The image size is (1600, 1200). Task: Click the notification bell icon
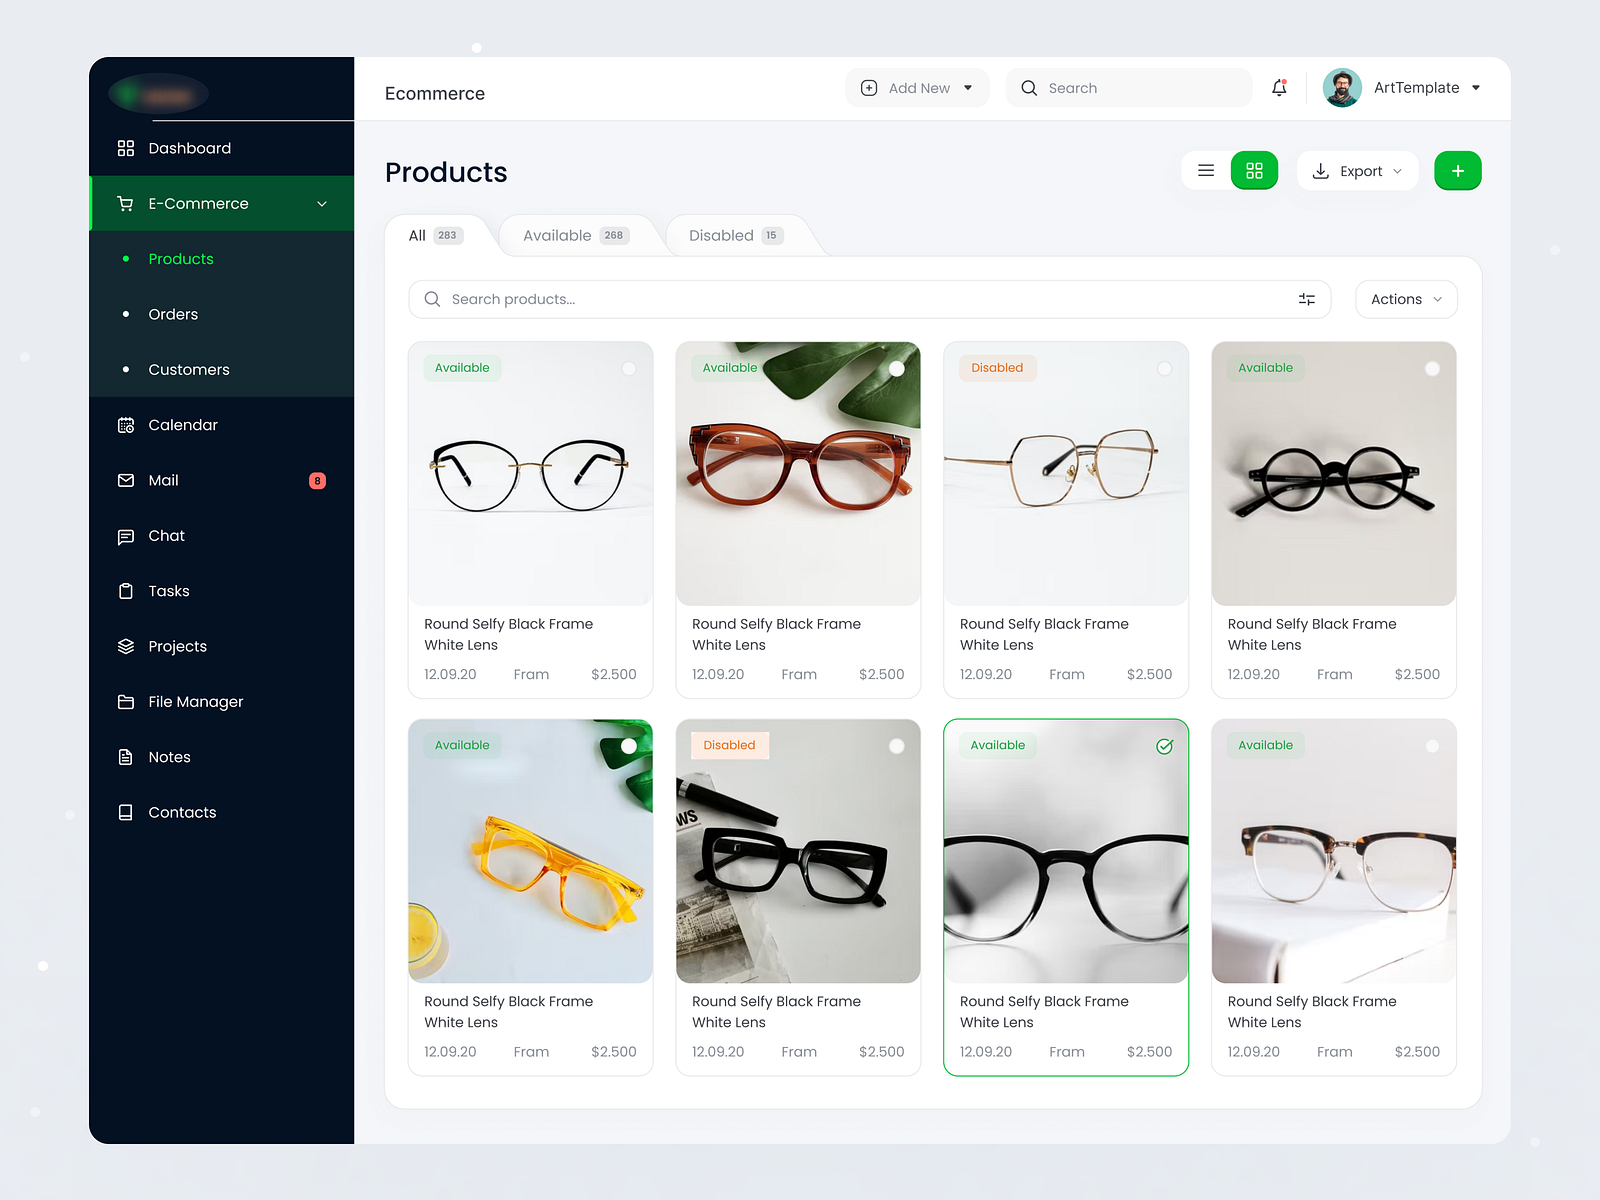[x=1279, y=88]
